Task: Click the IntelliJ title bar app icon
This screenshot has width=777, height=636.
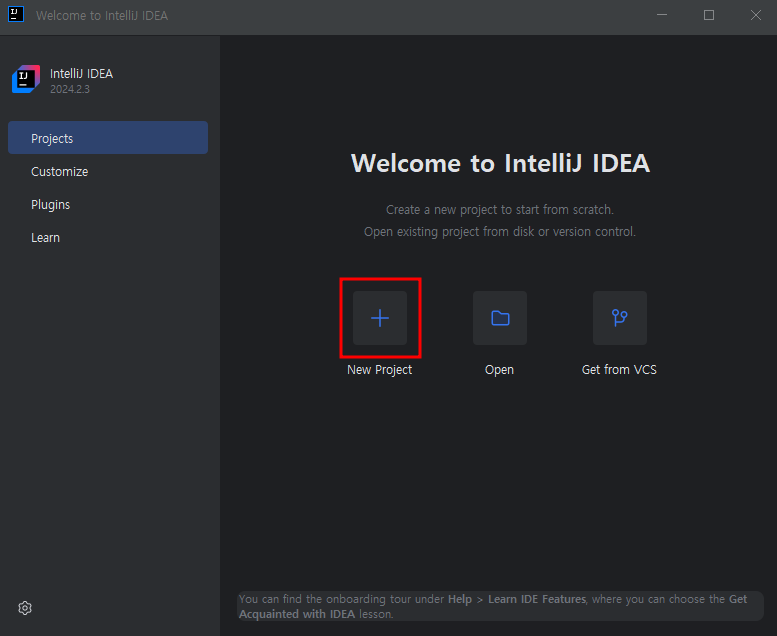Action: point(16,14)
